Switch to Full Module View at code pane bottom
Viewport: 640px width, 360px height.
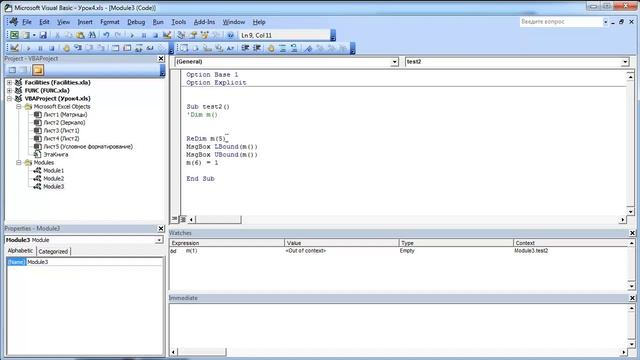pyautogui.click(x=183, y=219)
